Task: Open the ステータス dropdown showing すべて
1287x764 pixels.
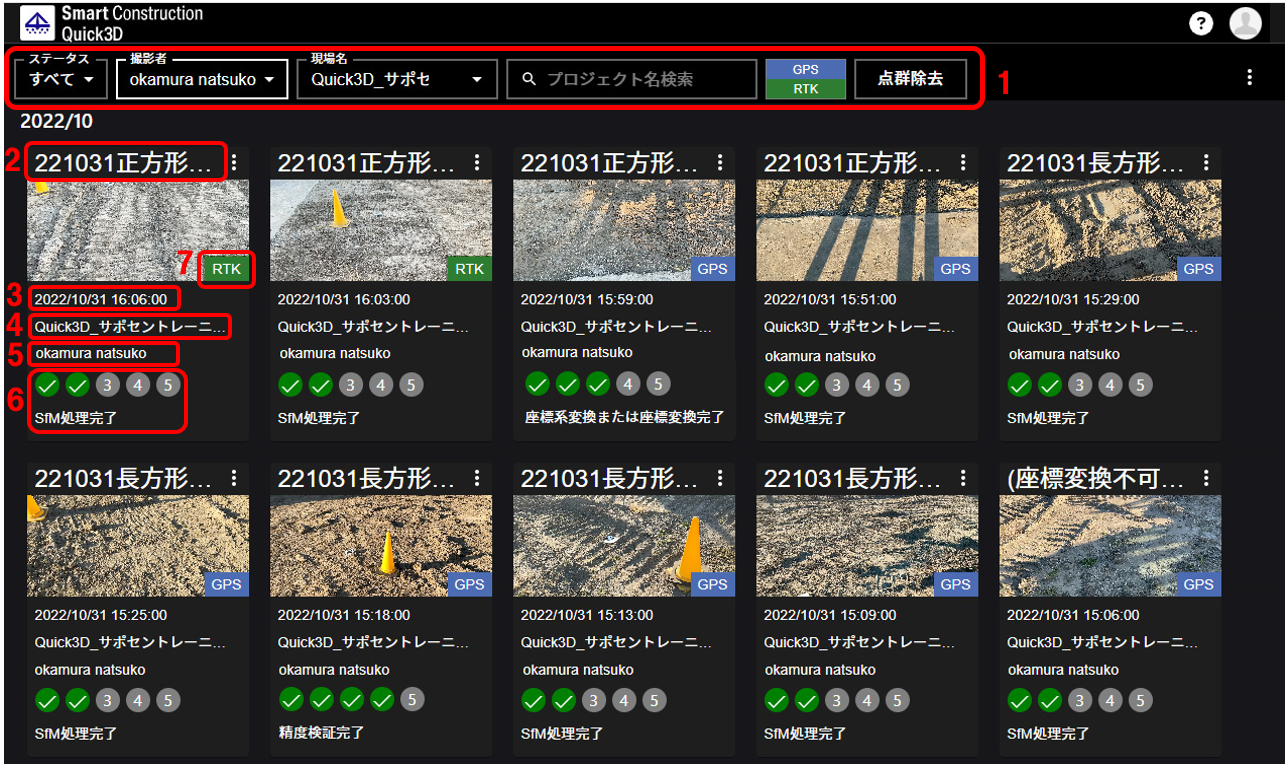Action: 61,79
